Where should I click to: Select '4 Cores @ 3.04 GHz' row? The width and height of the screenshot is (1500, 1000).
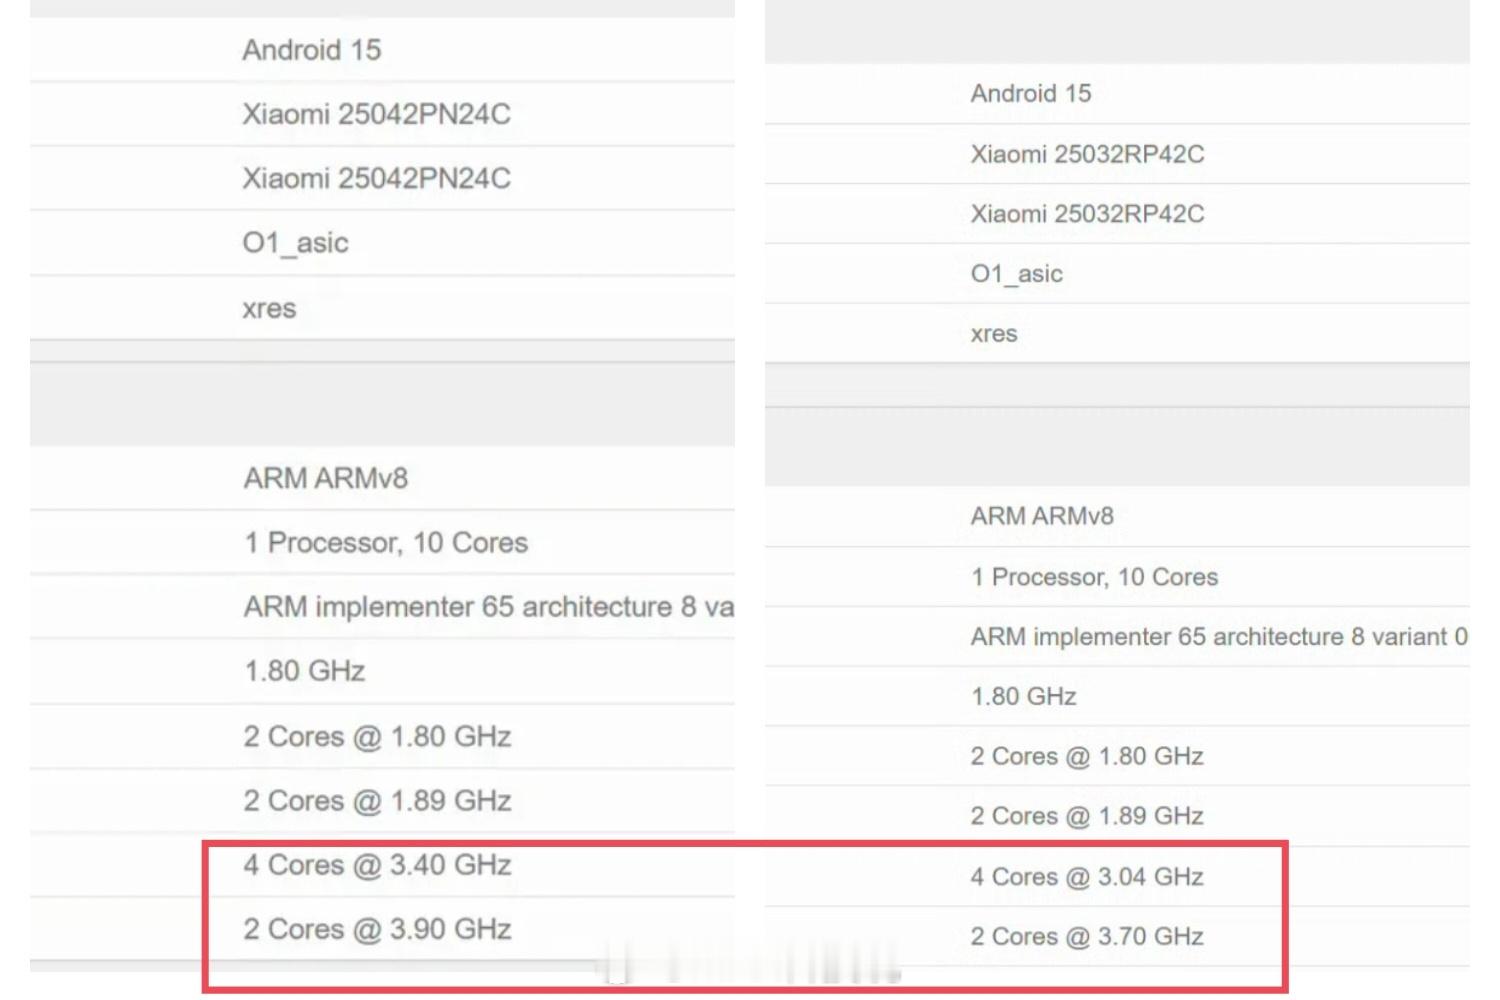click(x=1117, y=877)
